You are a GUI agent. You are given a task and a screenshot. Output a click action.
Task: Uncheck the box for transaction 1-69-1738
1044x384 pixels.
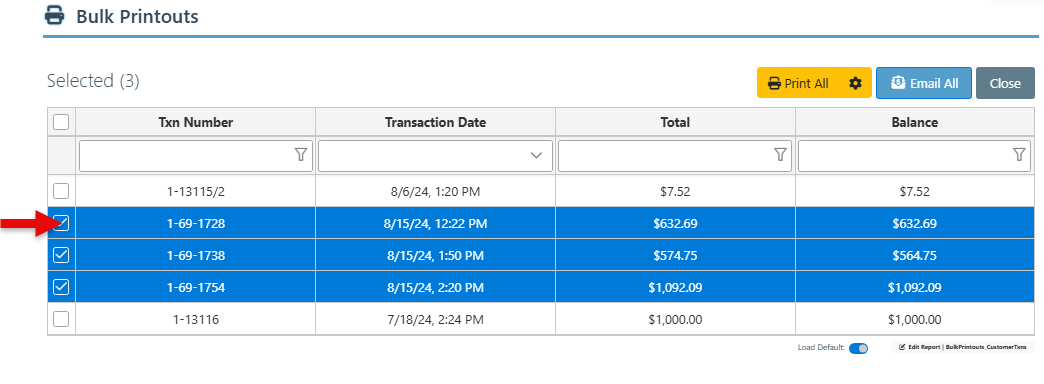coord(61,255)
